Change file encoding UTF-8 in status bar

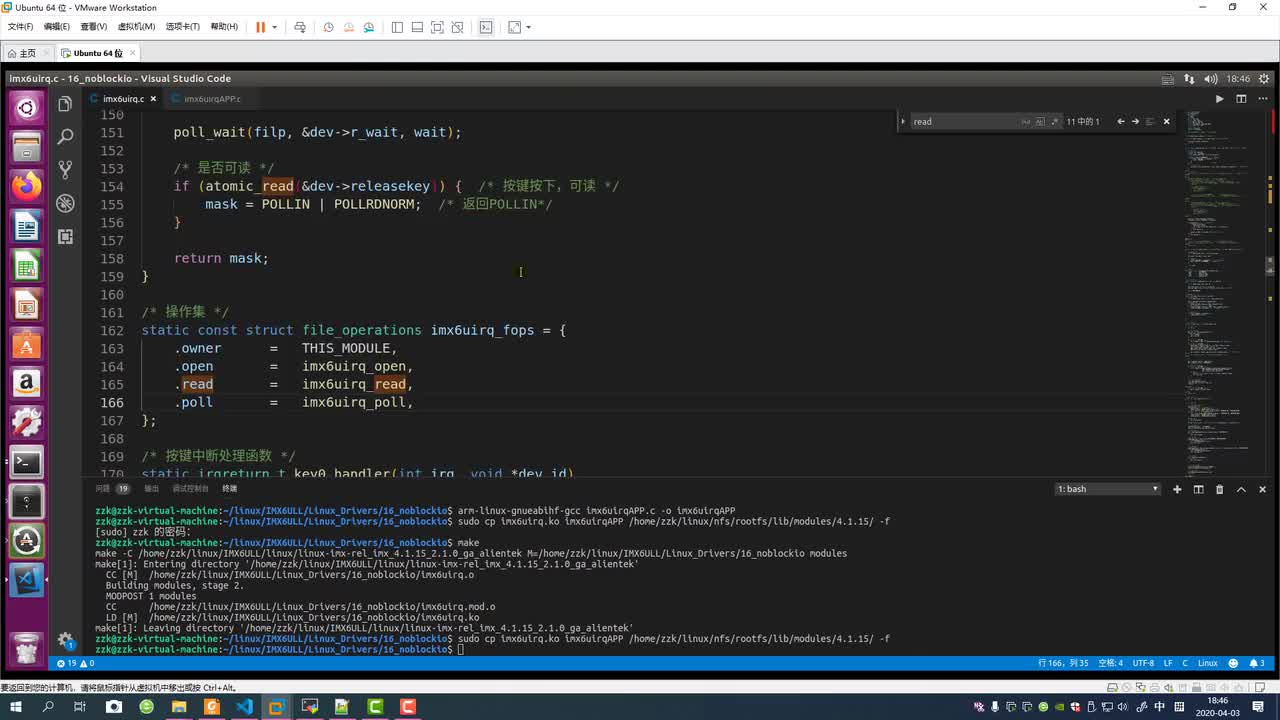(1143, 663)
